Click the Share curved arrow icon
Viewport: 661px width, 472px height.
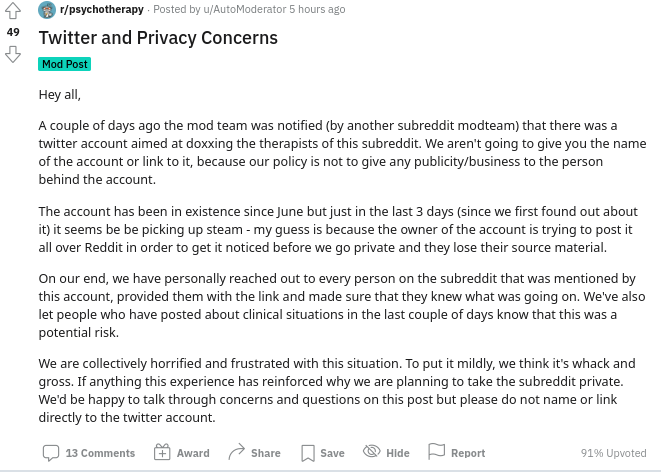pyautogui.click(x=236, y=452)
